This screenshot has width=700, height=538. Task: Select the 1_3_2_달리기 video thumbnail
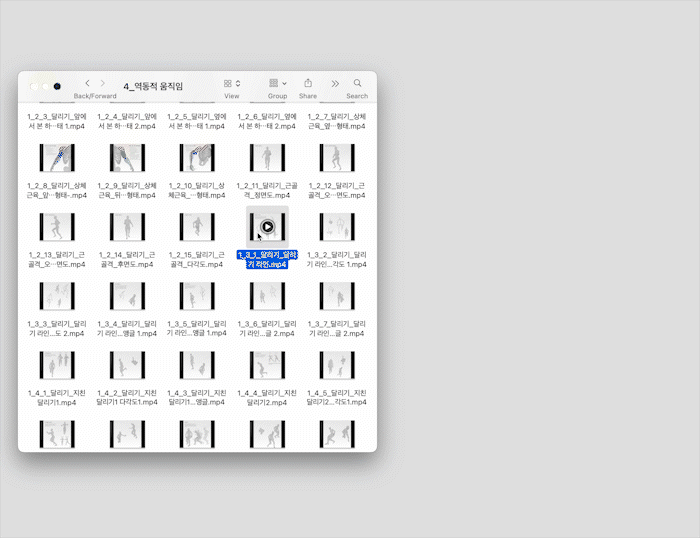337,226
